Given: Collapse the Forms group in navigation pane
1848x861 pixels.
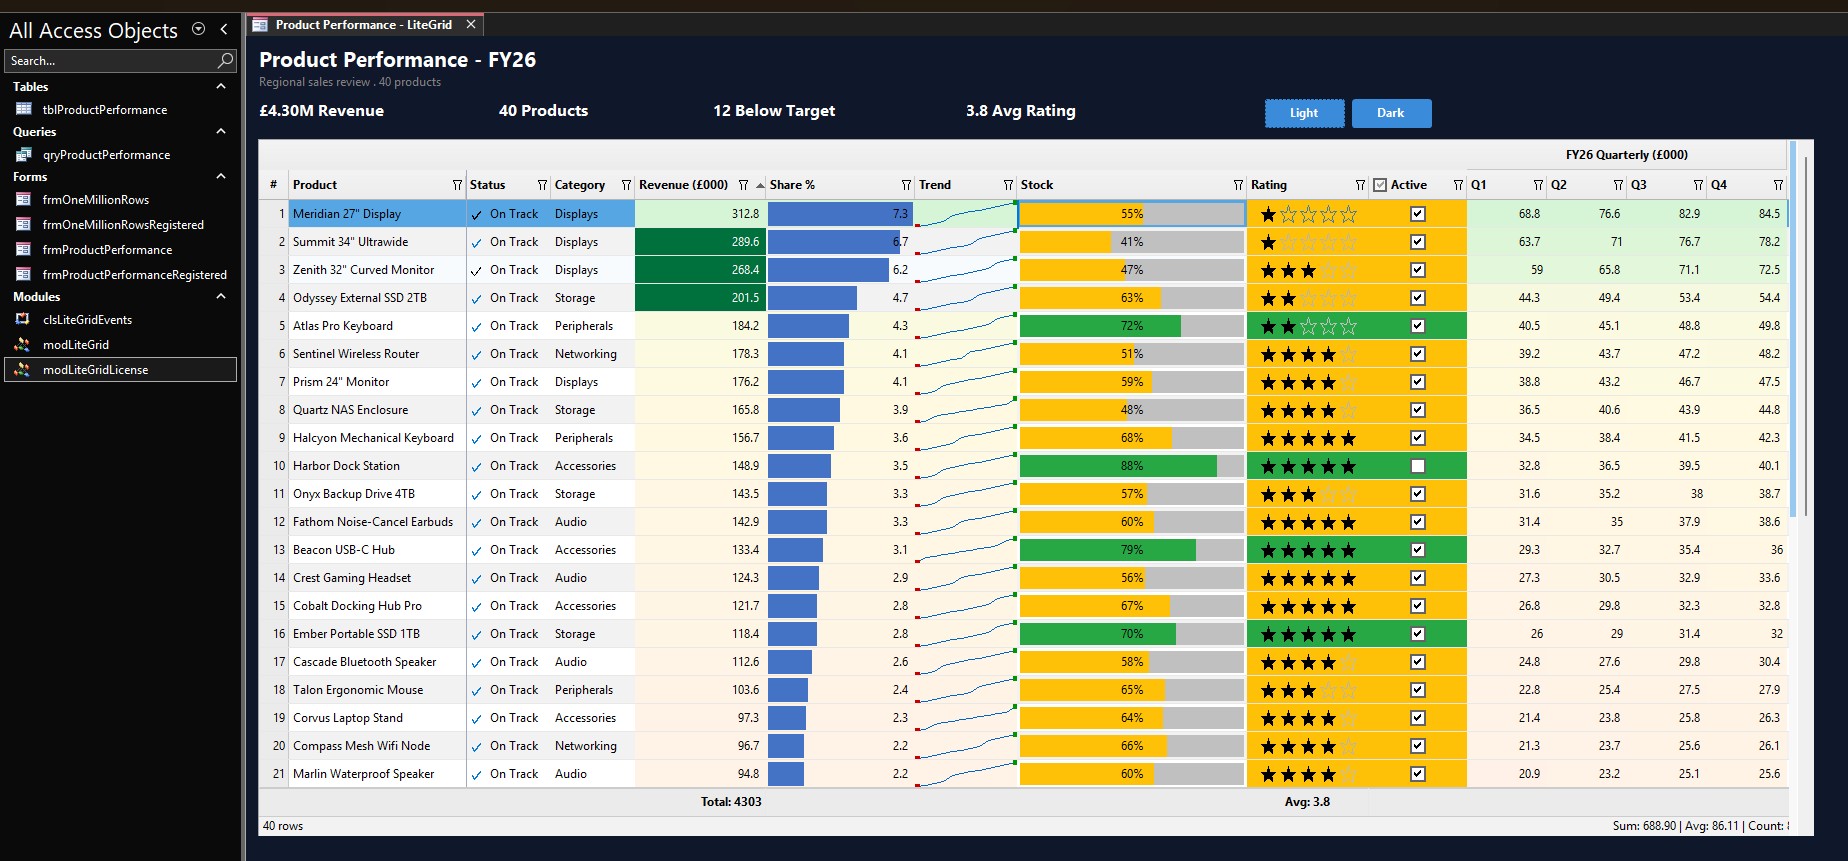Looking at the screenshot, I should tap(221, 177).
